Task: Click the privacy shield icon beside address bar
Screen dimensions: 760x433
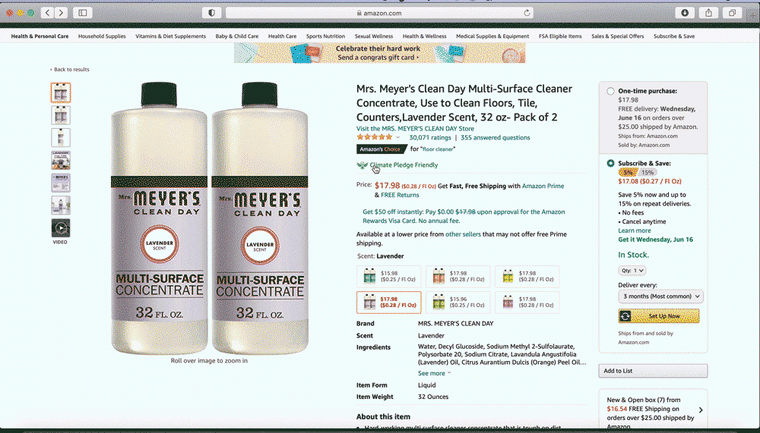Action: (x=211, y=13)
